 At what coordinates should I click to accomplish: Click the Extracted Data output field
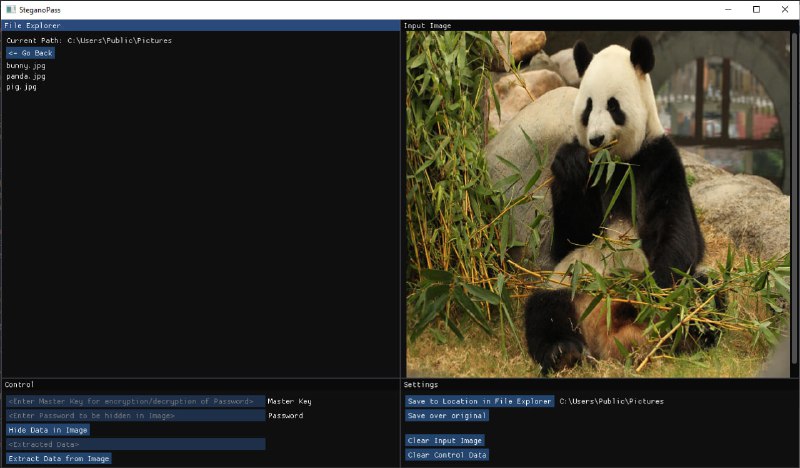point(135,444)
